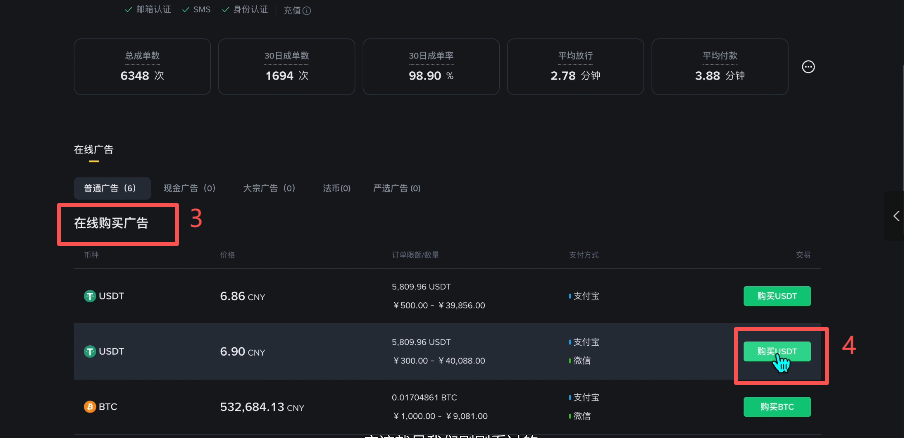The image size is (904, 438).
Task: Buy USDT at 6.90 CNY
Action: (x=777, y=351)
